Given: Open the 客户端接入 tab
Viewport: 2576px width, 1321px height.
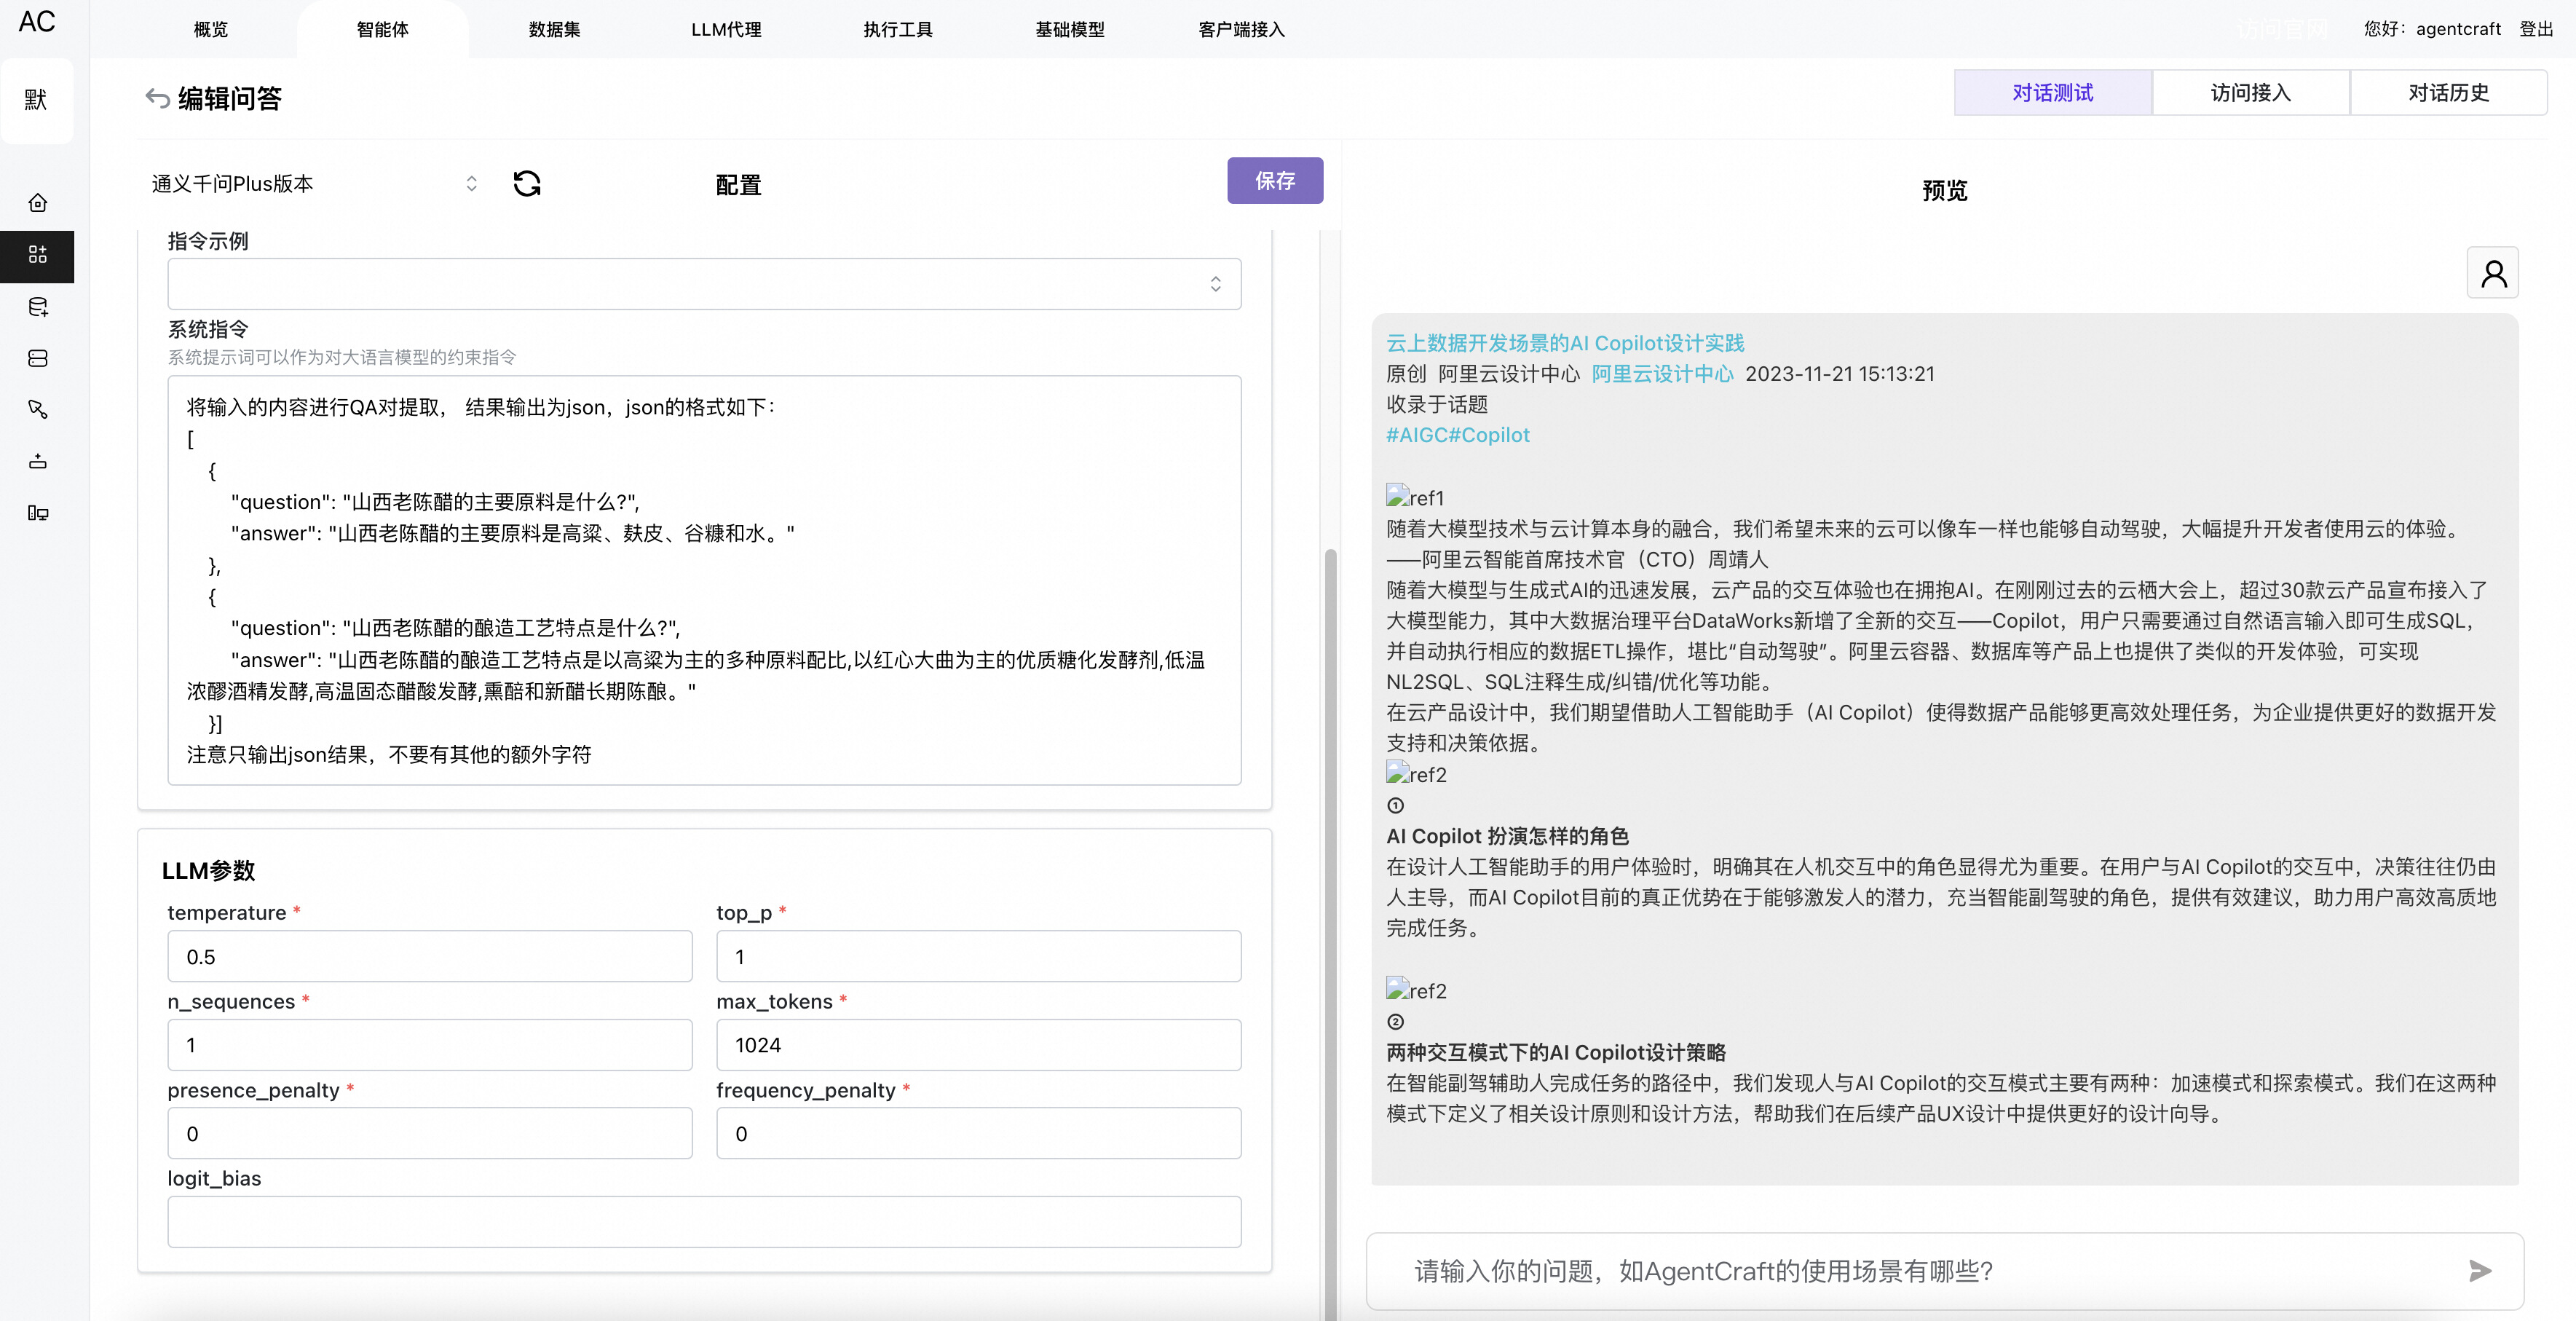Looking at the screenshot, I should [1242, 29].
